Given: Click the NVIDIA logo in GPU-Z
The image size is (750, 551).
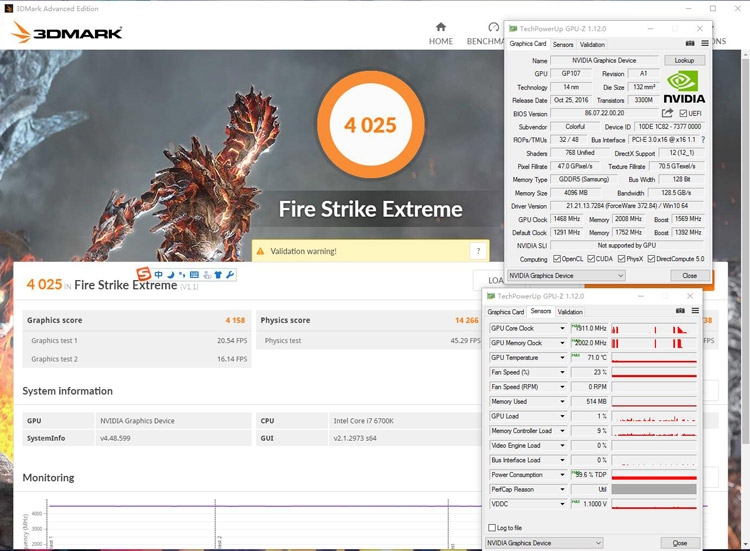Looking at the screenshot, I should (684, 87).
